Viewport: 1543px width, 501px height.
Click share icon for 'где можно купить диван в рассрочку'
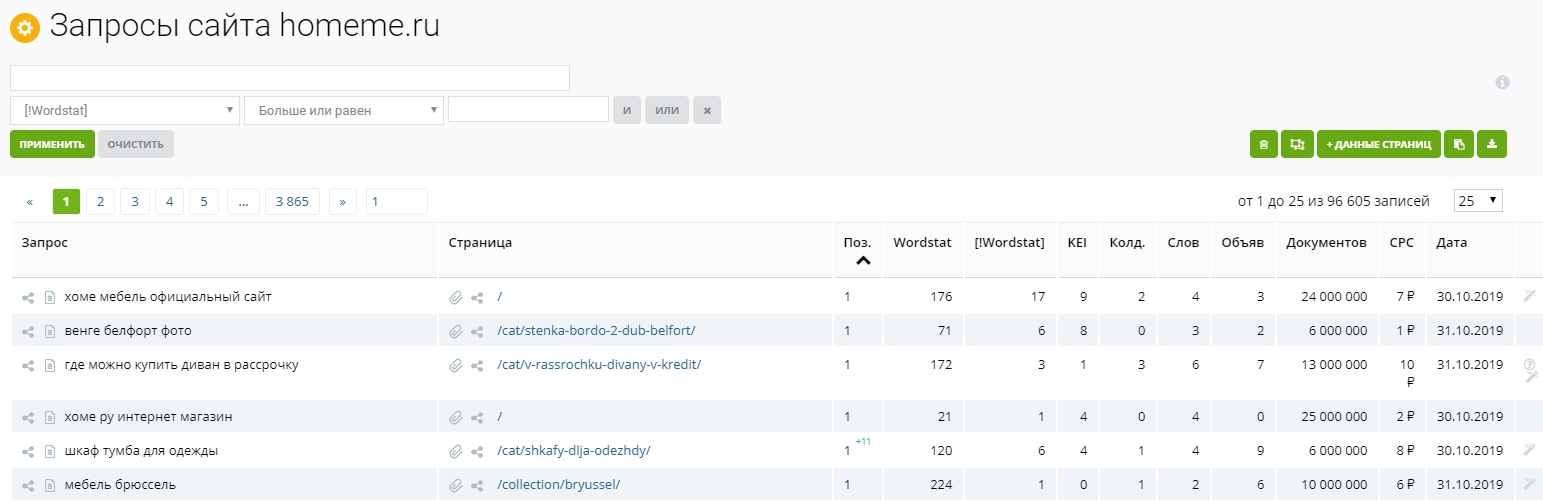[29, 365]
